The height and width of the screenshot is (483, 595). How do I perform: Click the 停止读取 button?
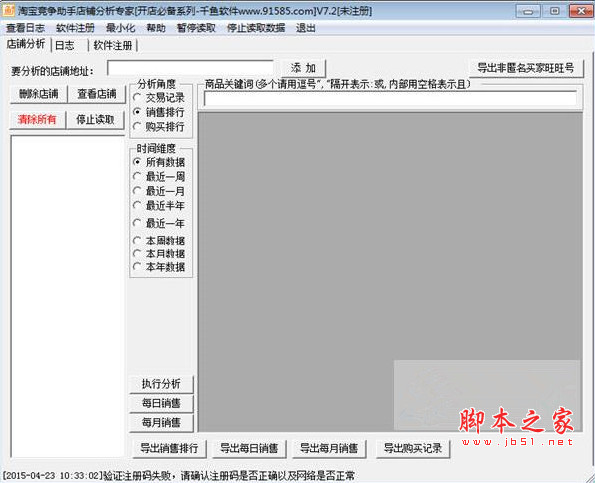(95, 120)
